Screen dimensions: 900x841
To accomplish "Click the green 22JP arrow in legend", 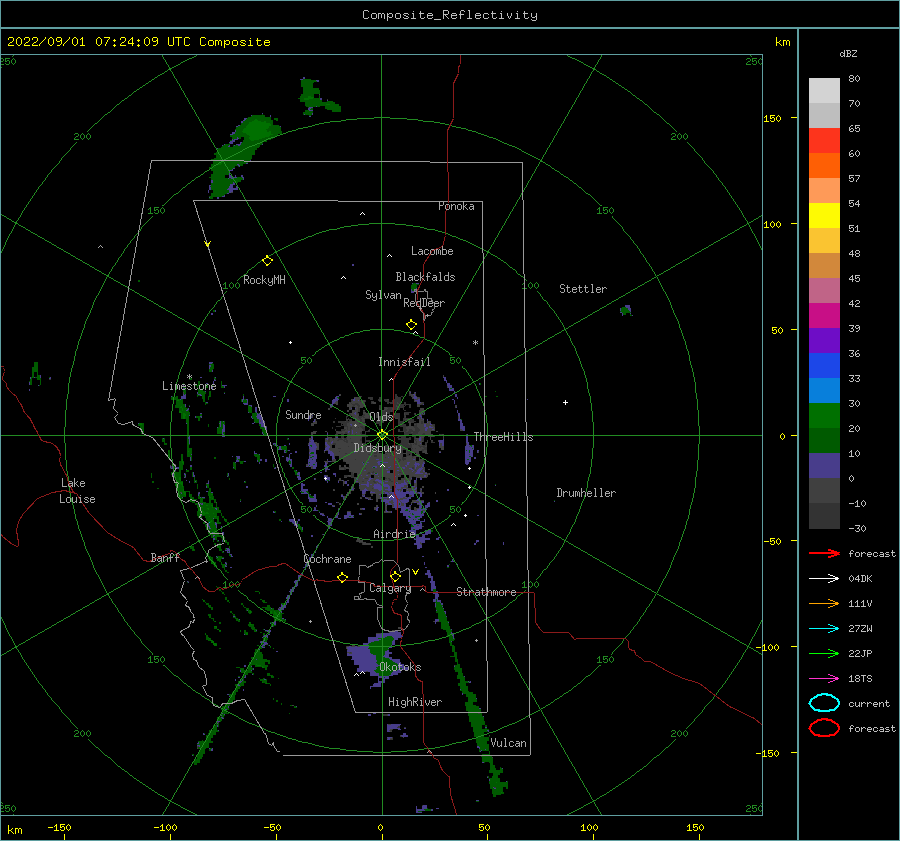I will point(824,653).
